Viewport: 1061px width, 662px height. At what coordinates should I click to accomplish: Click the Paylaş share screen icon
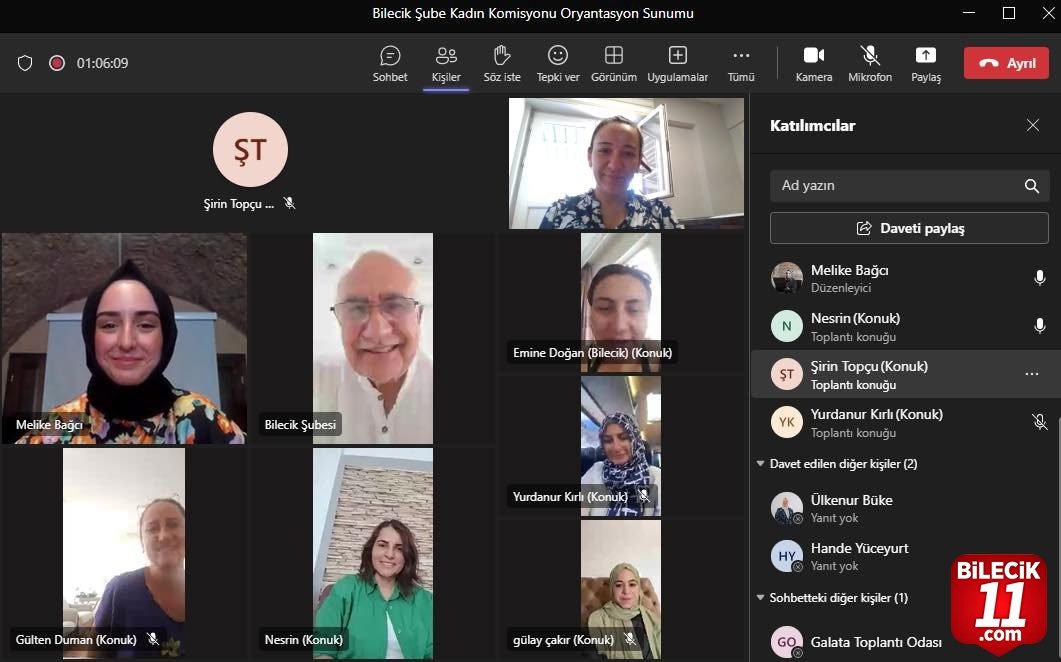click(926, 56)
